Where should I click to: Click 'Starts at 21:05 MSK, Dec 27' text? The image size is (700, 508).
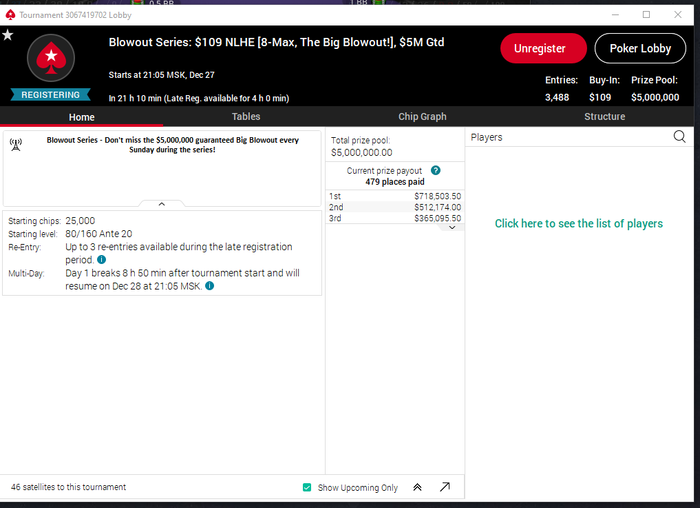pos(162,75)
